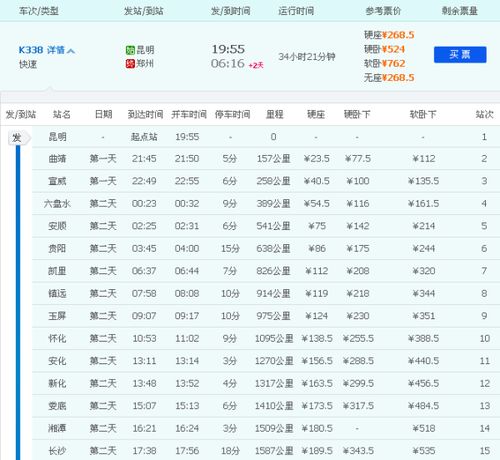Click station name 曲靖
The image size is (500, 460).
(x=57, y=159)
